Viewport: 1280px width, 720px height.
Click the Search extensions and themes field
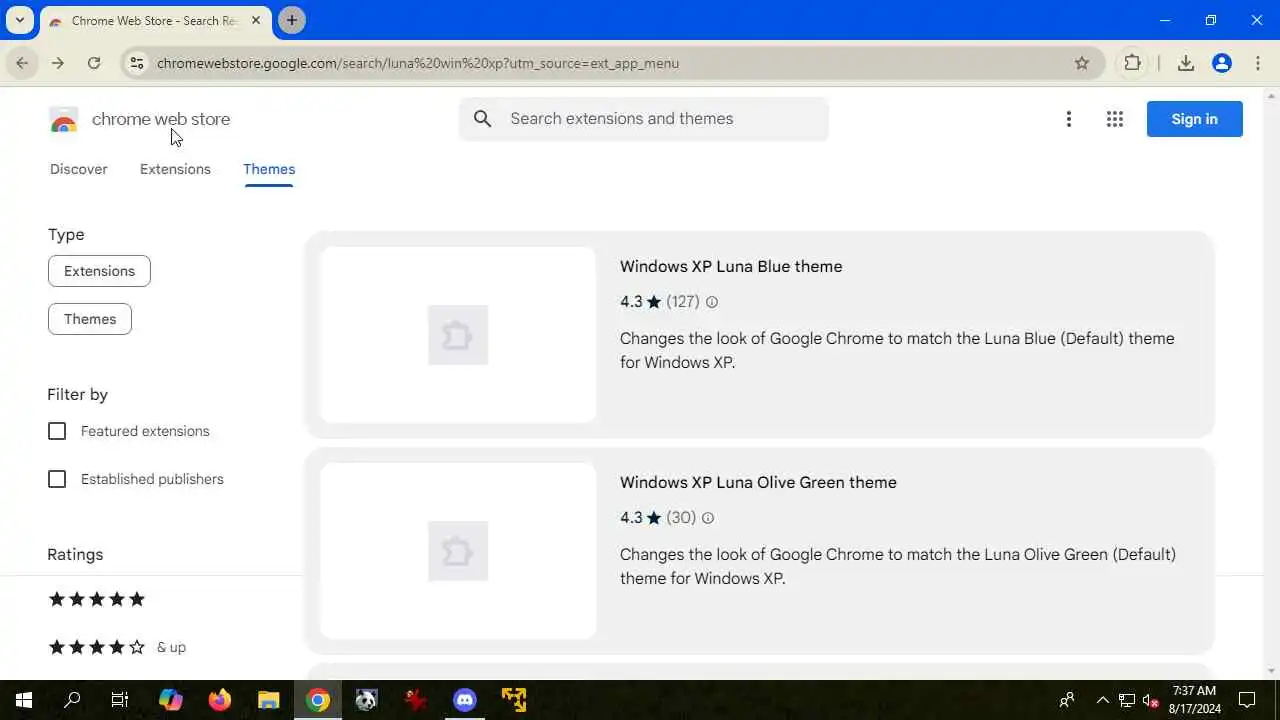point(644,119)
